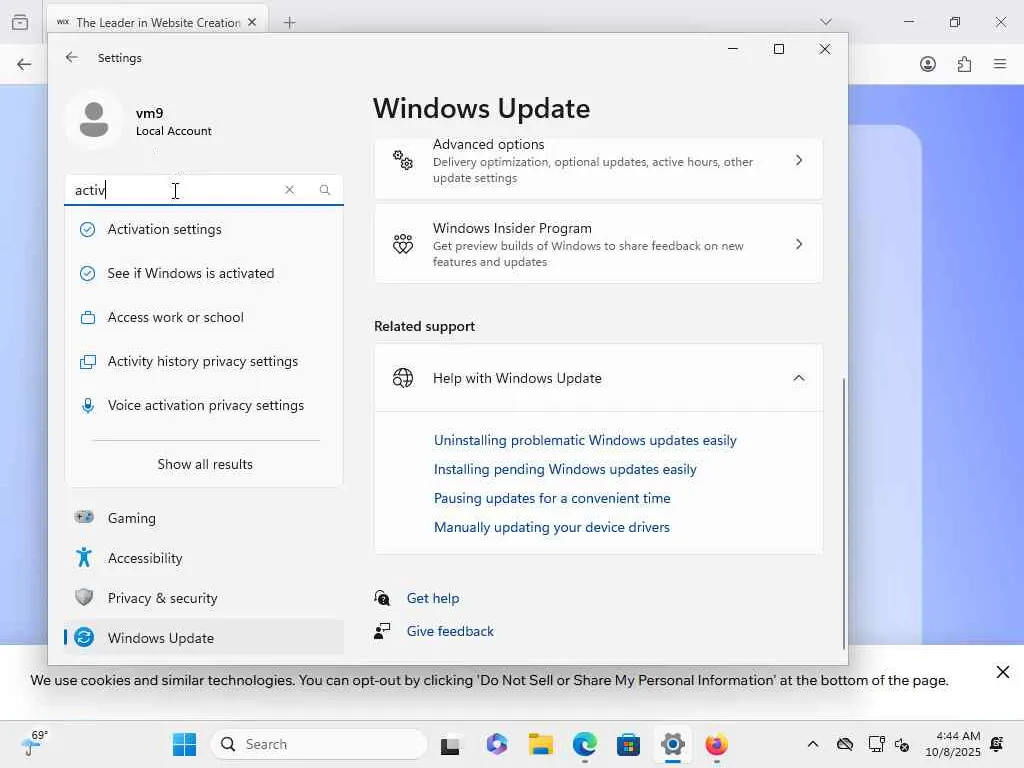Close the Wix browser tab

(252, 22)
